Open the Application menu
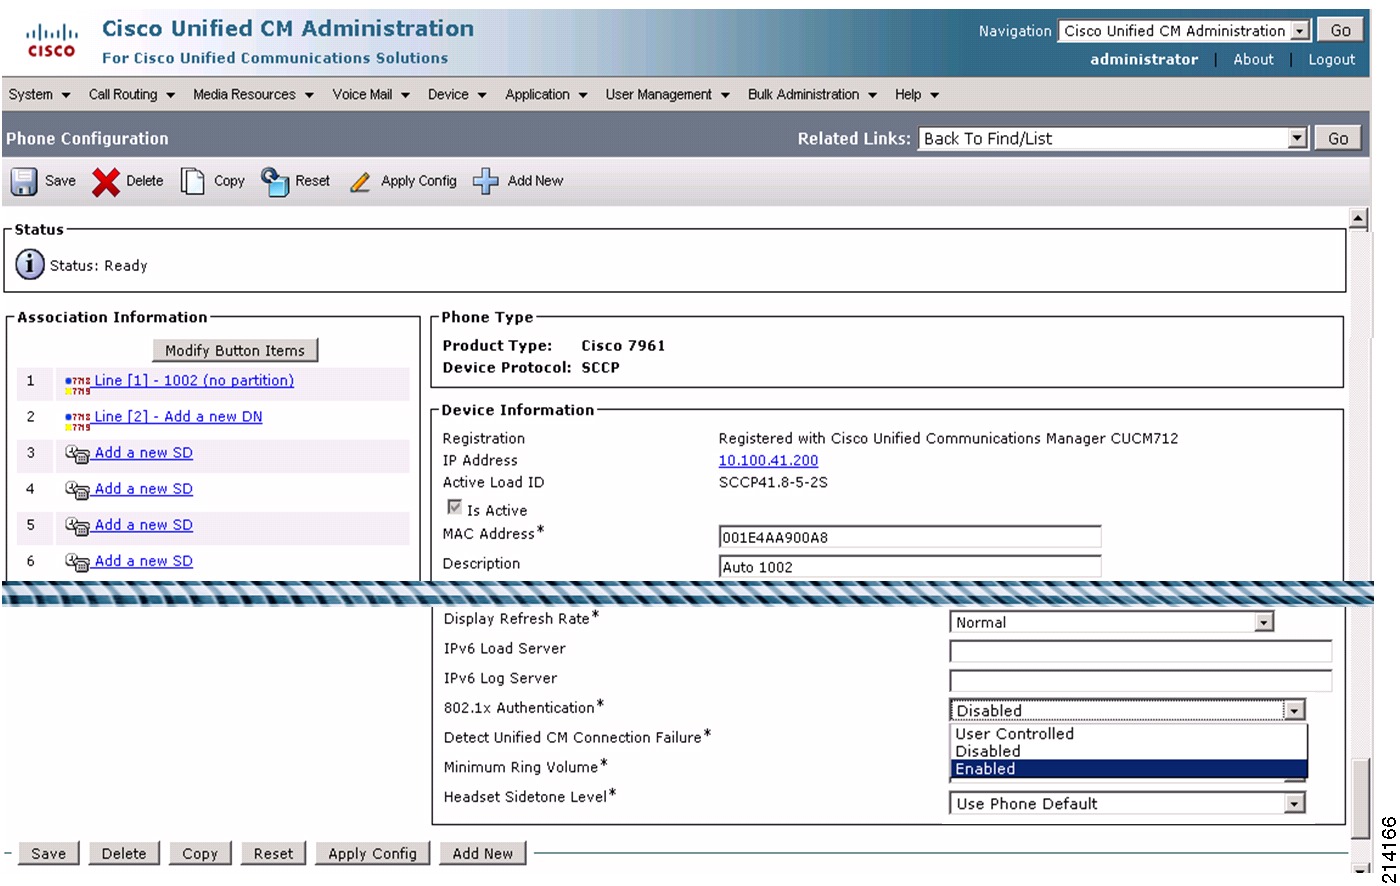 coord(546,94)
